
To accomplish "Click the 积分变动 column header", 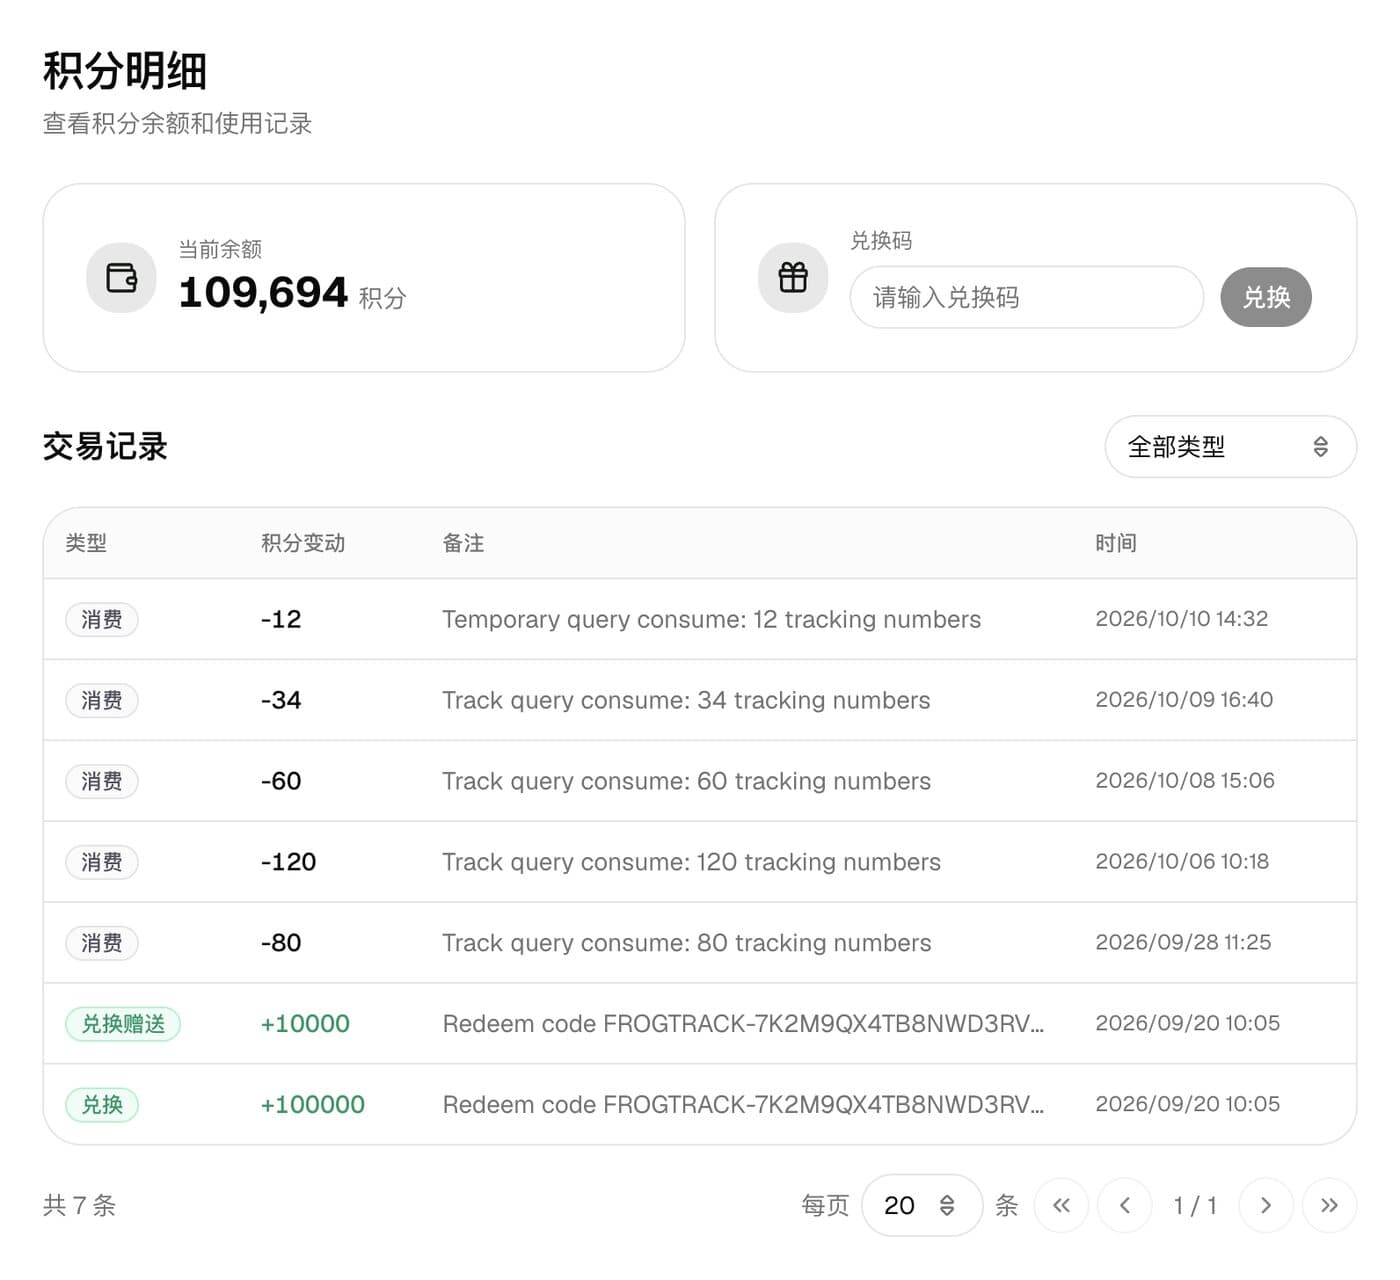I will point(303,543).
